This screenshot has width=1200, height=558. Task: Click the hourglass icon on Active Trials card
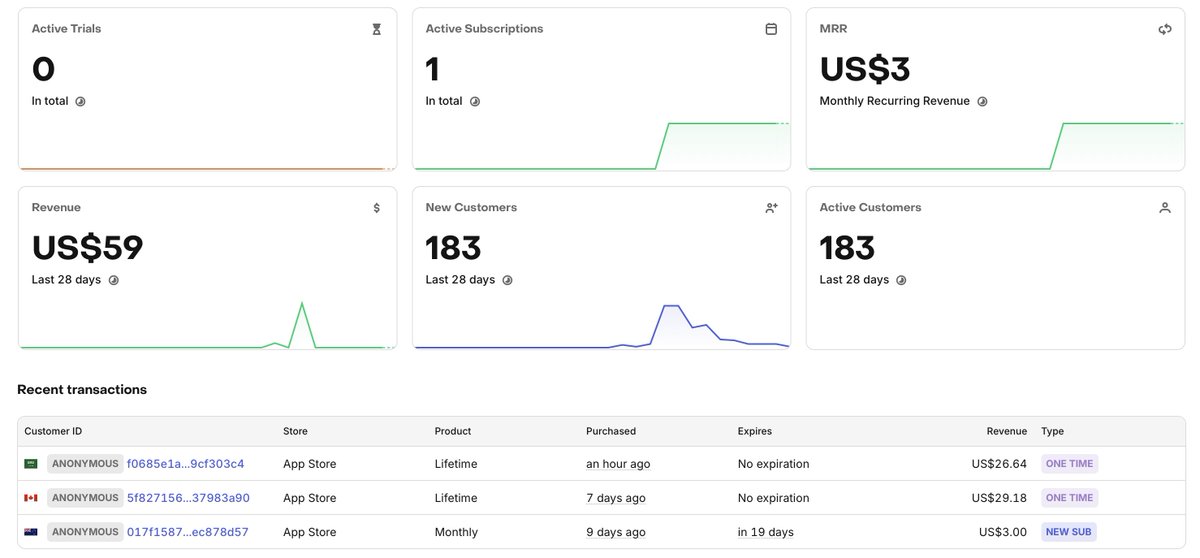pyautogui.click(x=377, y=29)
